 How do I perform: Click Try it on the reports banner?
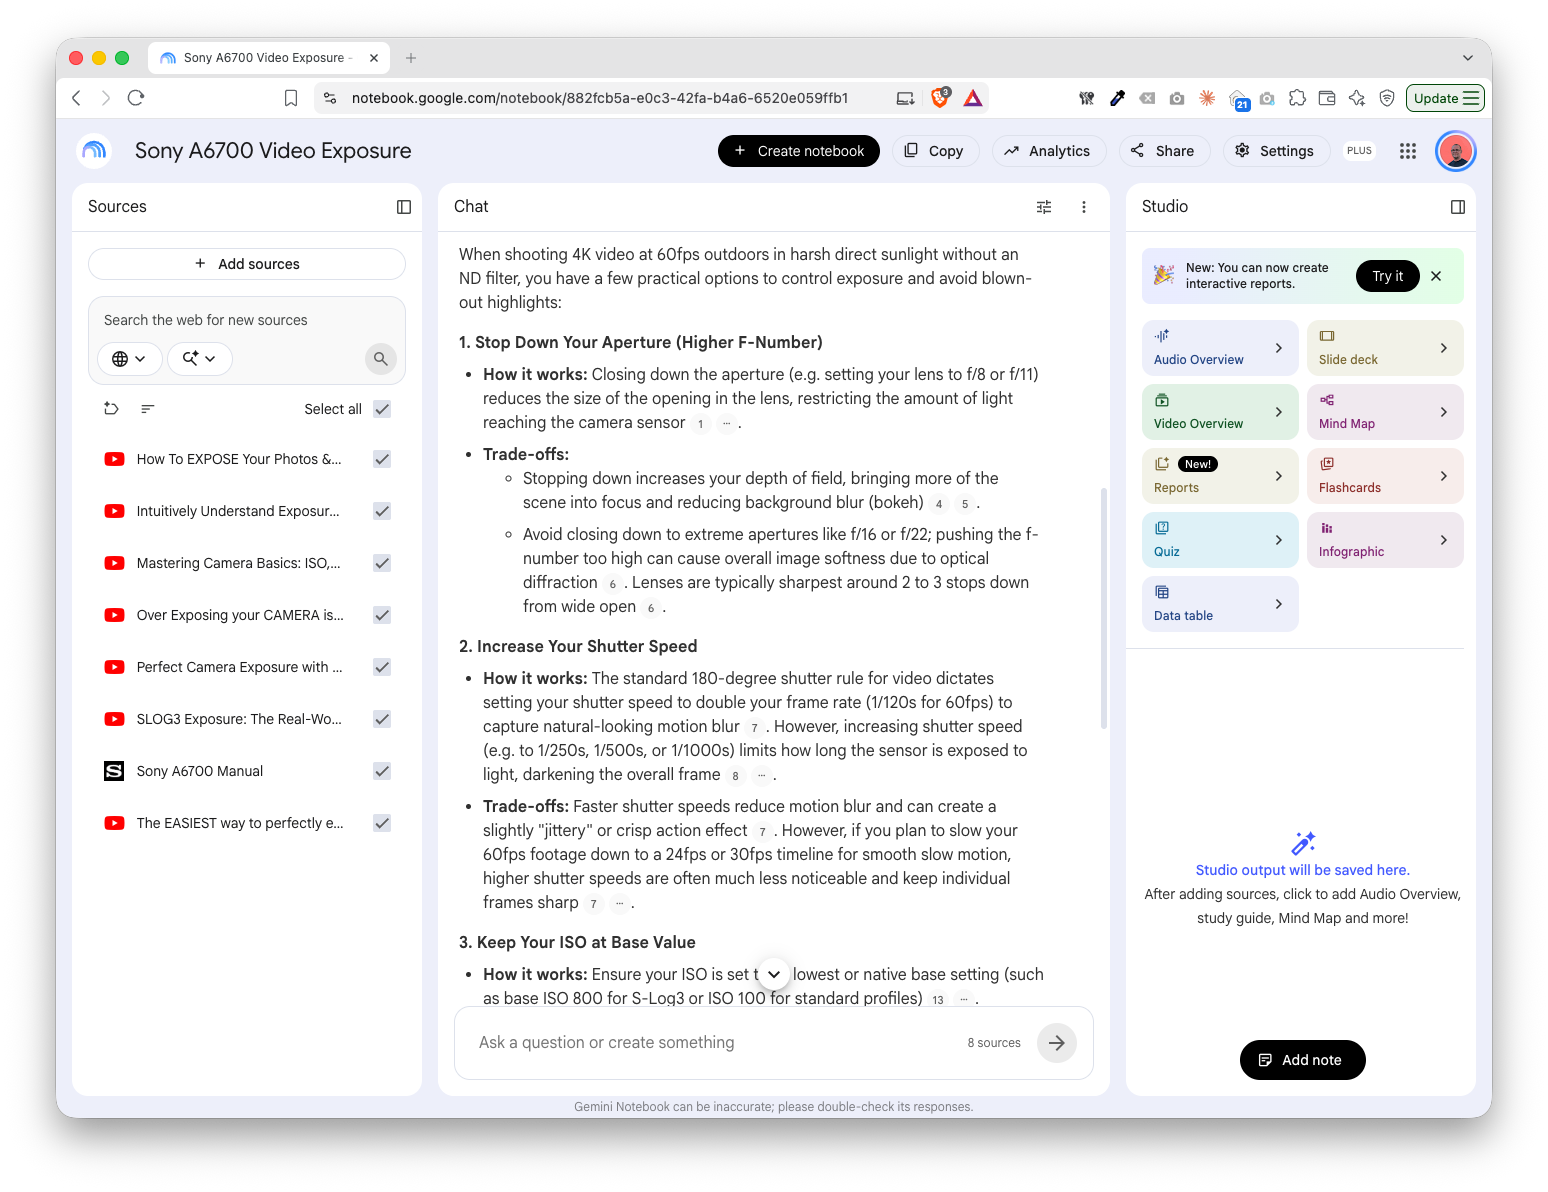click(1388, 276)
